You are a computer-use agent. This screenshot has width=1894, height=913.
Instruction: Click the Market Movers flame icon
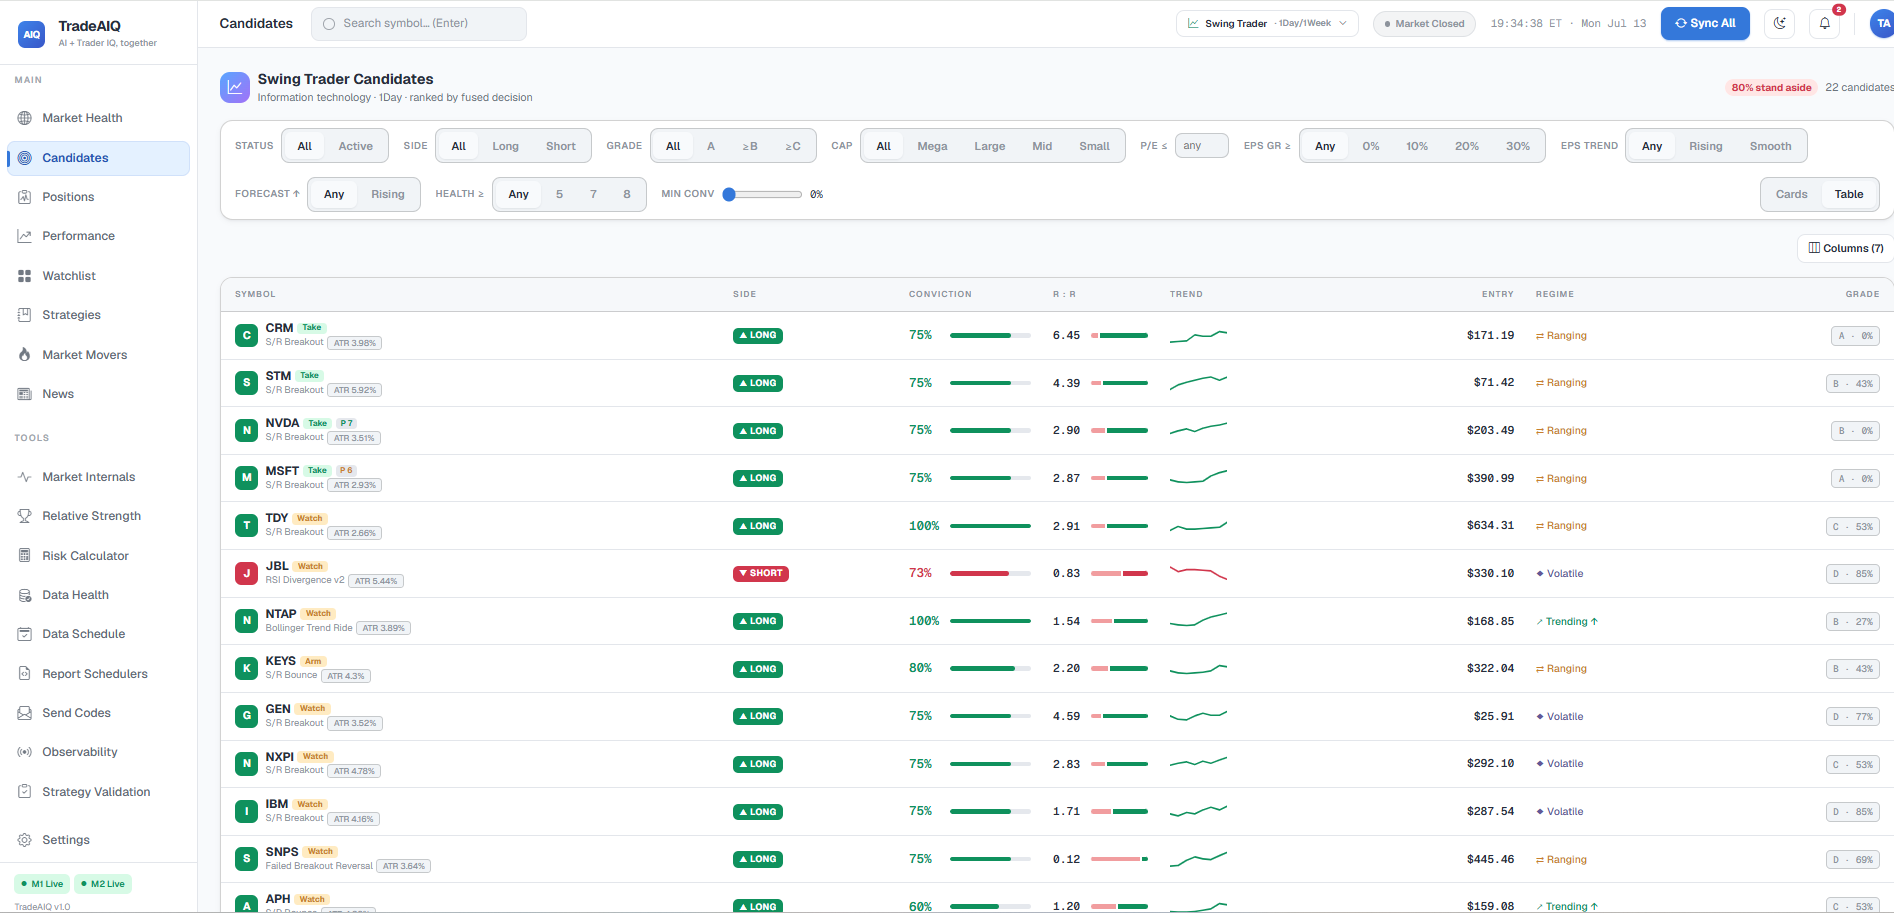(x=24, y=355)
